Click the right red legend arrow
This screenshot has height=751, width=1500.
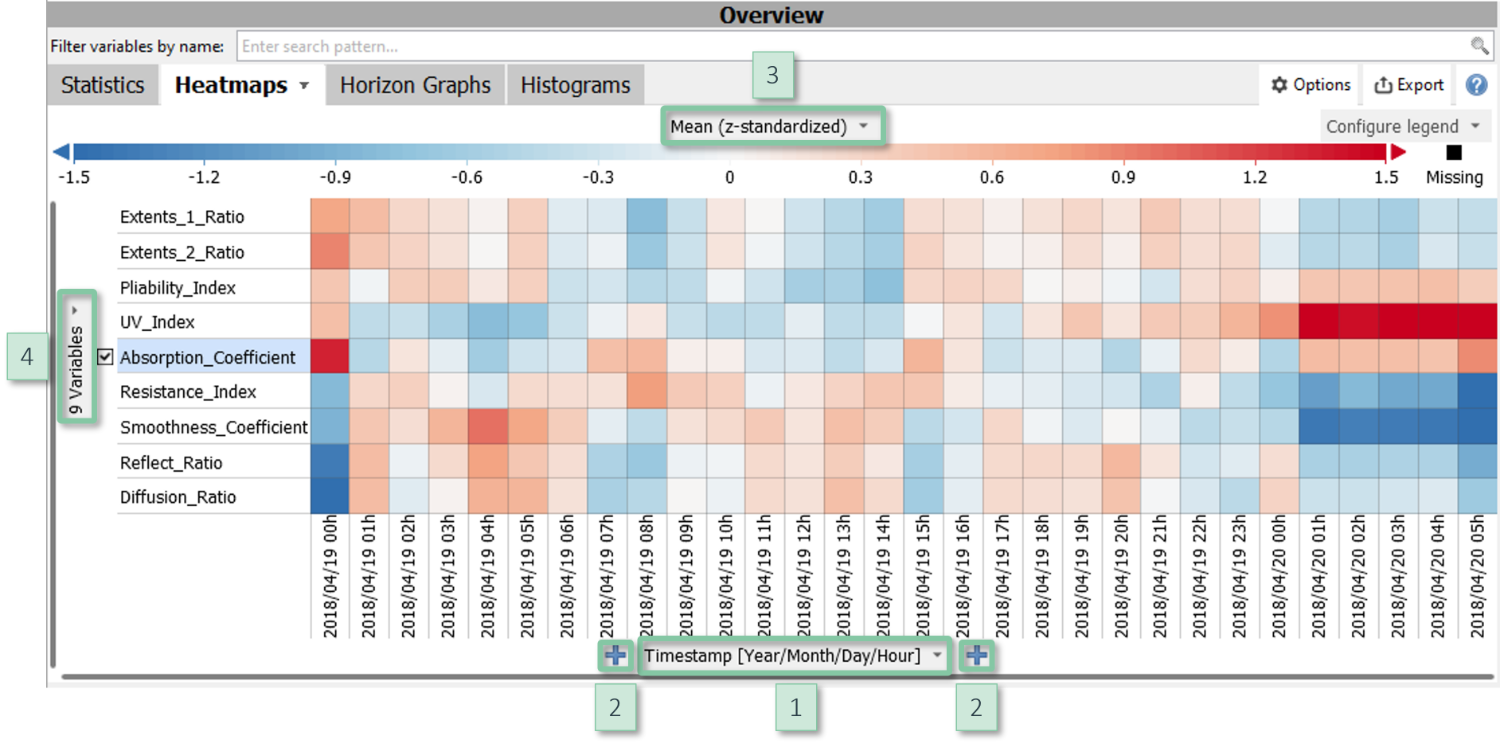pyautogui.click(x=1398, y=152)
